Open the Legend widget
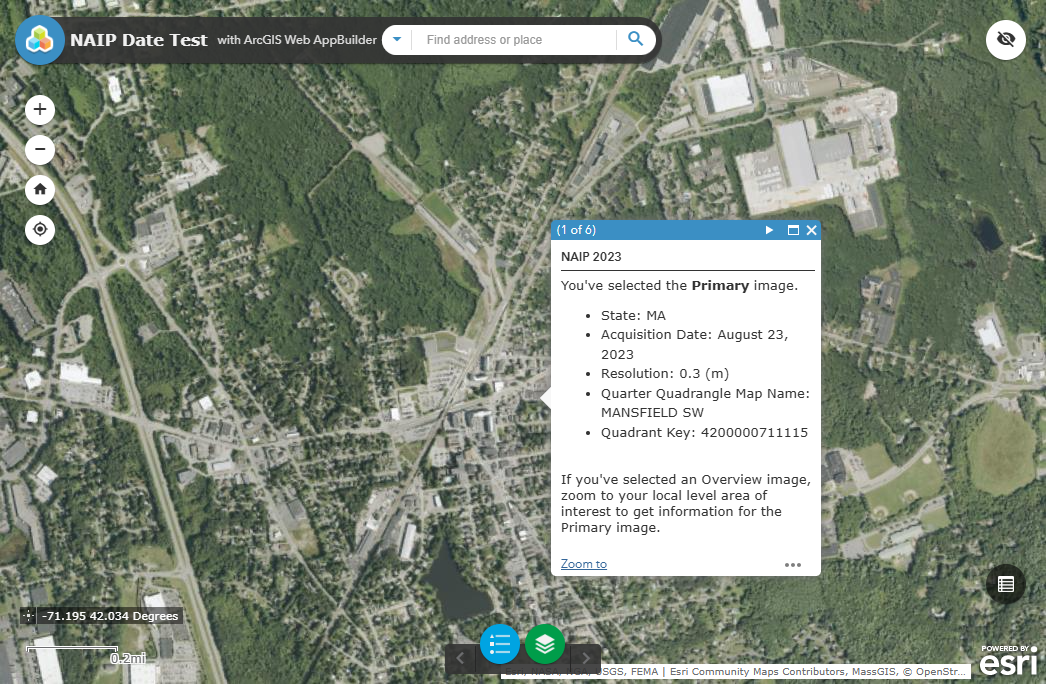The width and height of the screenshot is (1046, 684). click(499, 644)
